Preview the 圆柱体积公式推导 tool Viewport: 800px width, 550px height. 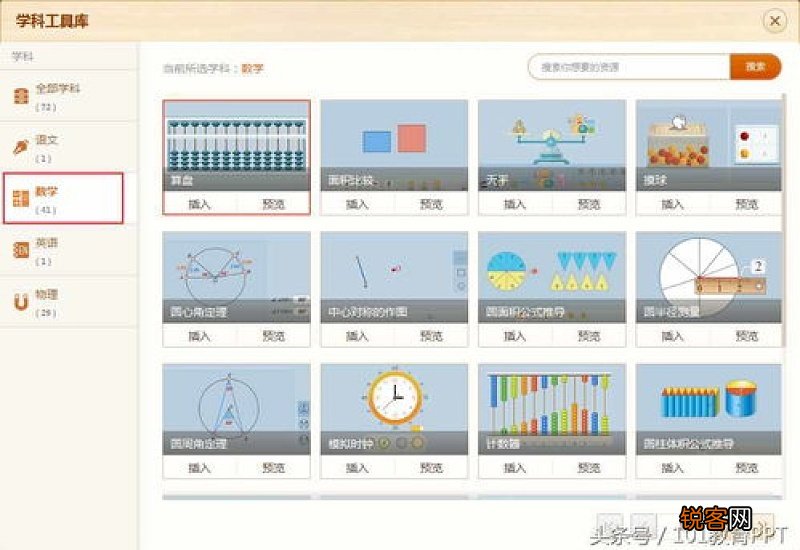click(x=746, y=467)
